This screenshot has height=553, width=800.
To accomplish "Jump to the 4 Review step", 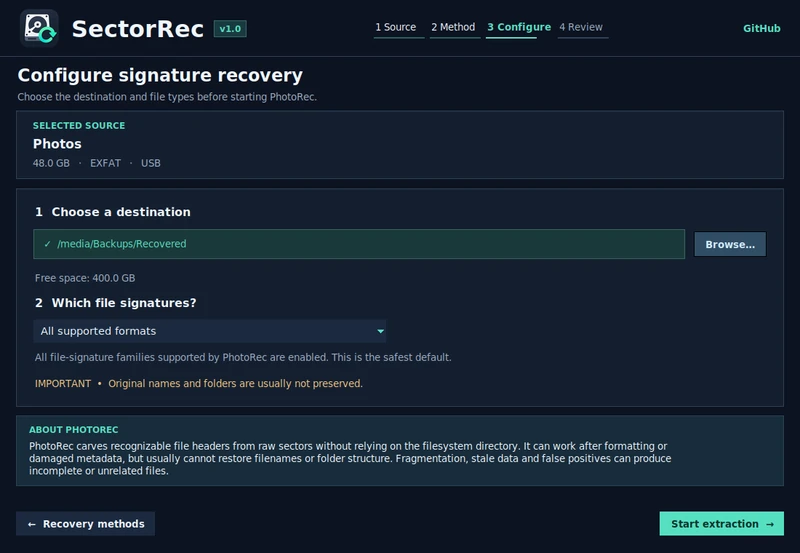I will click(x=582, y=28).
